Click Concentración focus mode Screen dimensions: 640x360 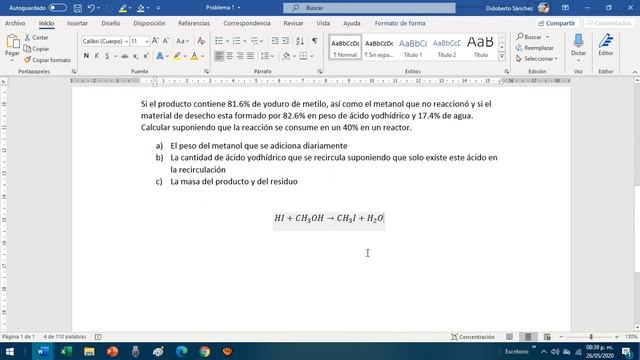coord(473,337)
